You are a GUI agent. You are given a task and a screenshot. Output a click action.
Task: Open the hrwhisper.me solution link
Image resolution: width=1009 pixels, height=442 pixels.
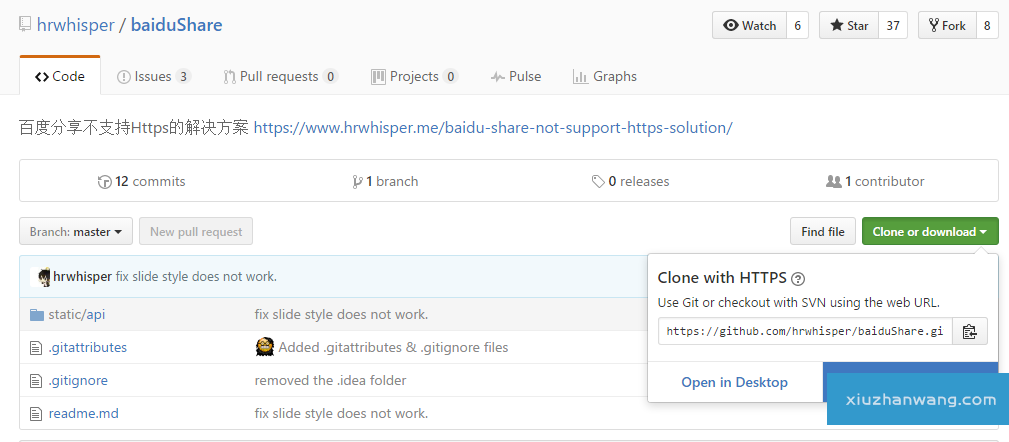pyautogui.click(x=493, y=128)
